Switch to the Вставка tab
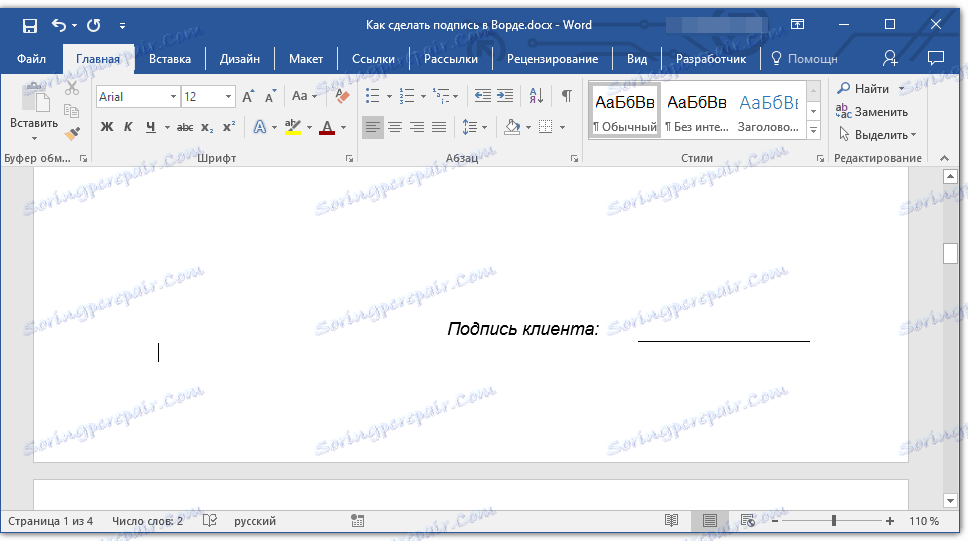 click(170, 59)
